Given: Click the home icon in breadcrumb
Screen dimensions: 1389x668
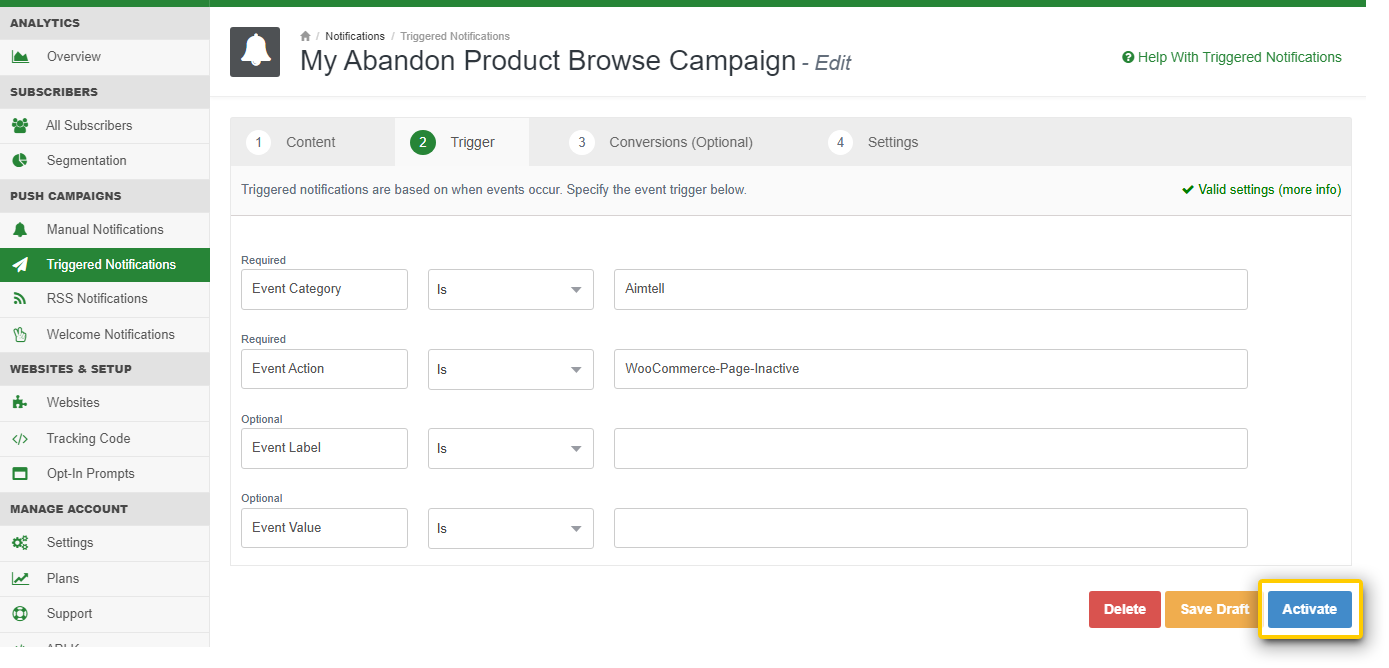Looking at the screenshot, I should click(x=306, y=36).
